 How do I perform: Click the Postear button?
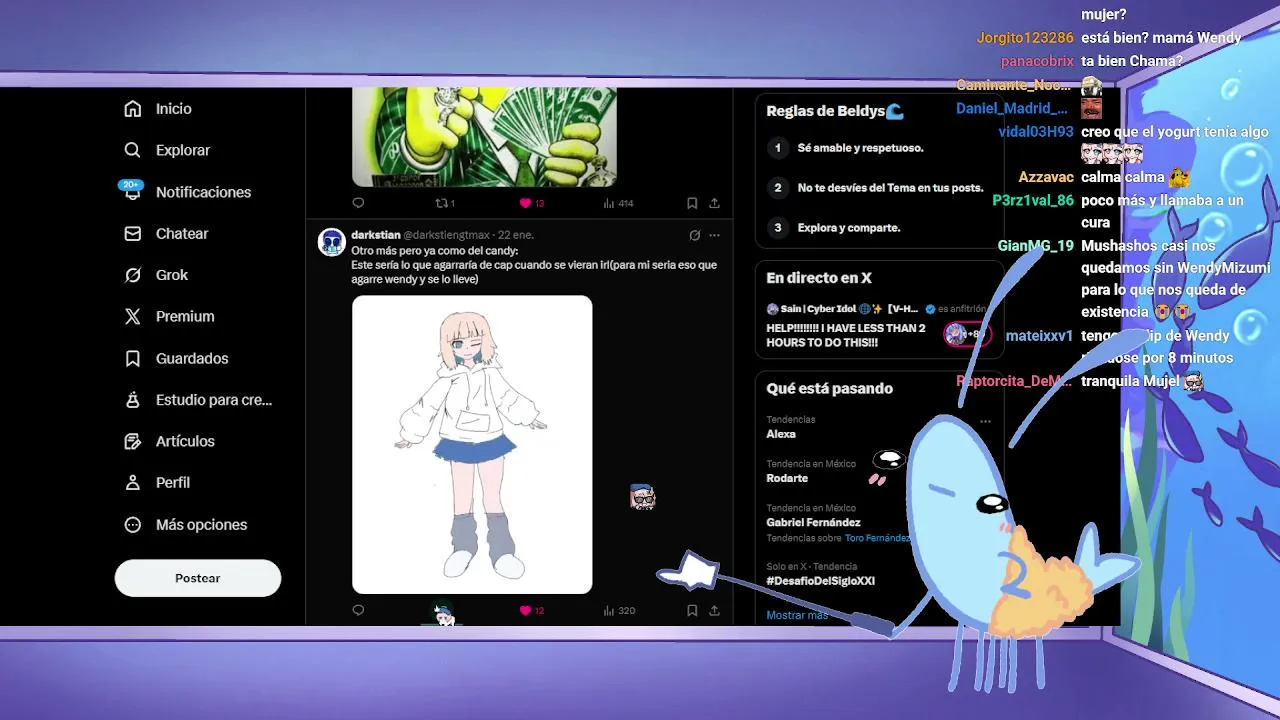[x=198, y=578]
